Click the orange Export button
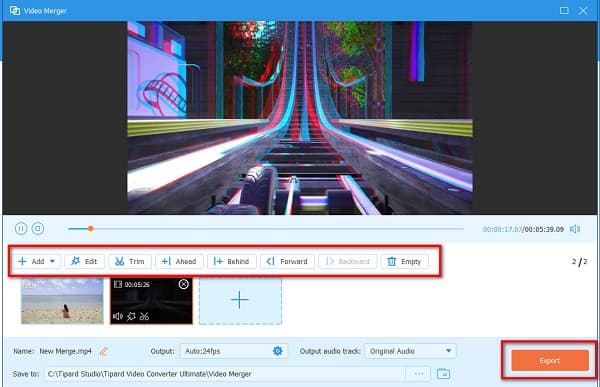This screenshot has height=387, width=600. [549, 361]
